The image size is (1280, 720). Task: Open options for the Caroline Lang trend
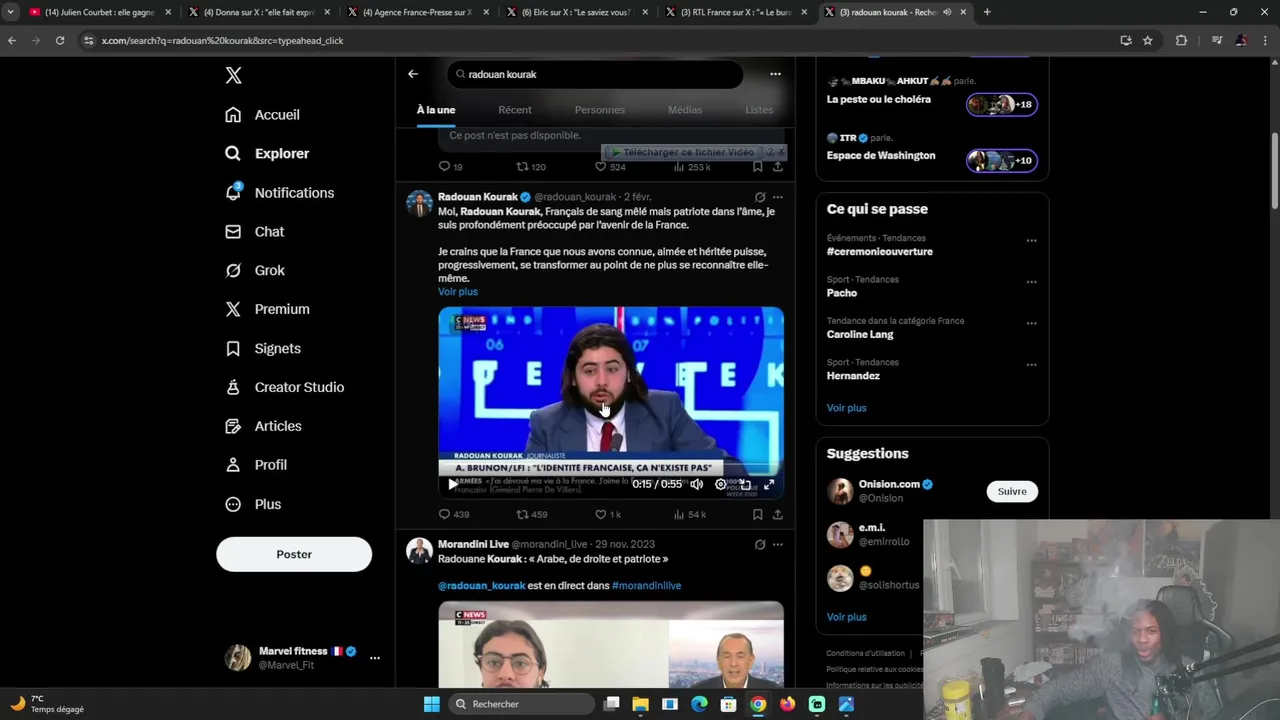pos(1031,324)
